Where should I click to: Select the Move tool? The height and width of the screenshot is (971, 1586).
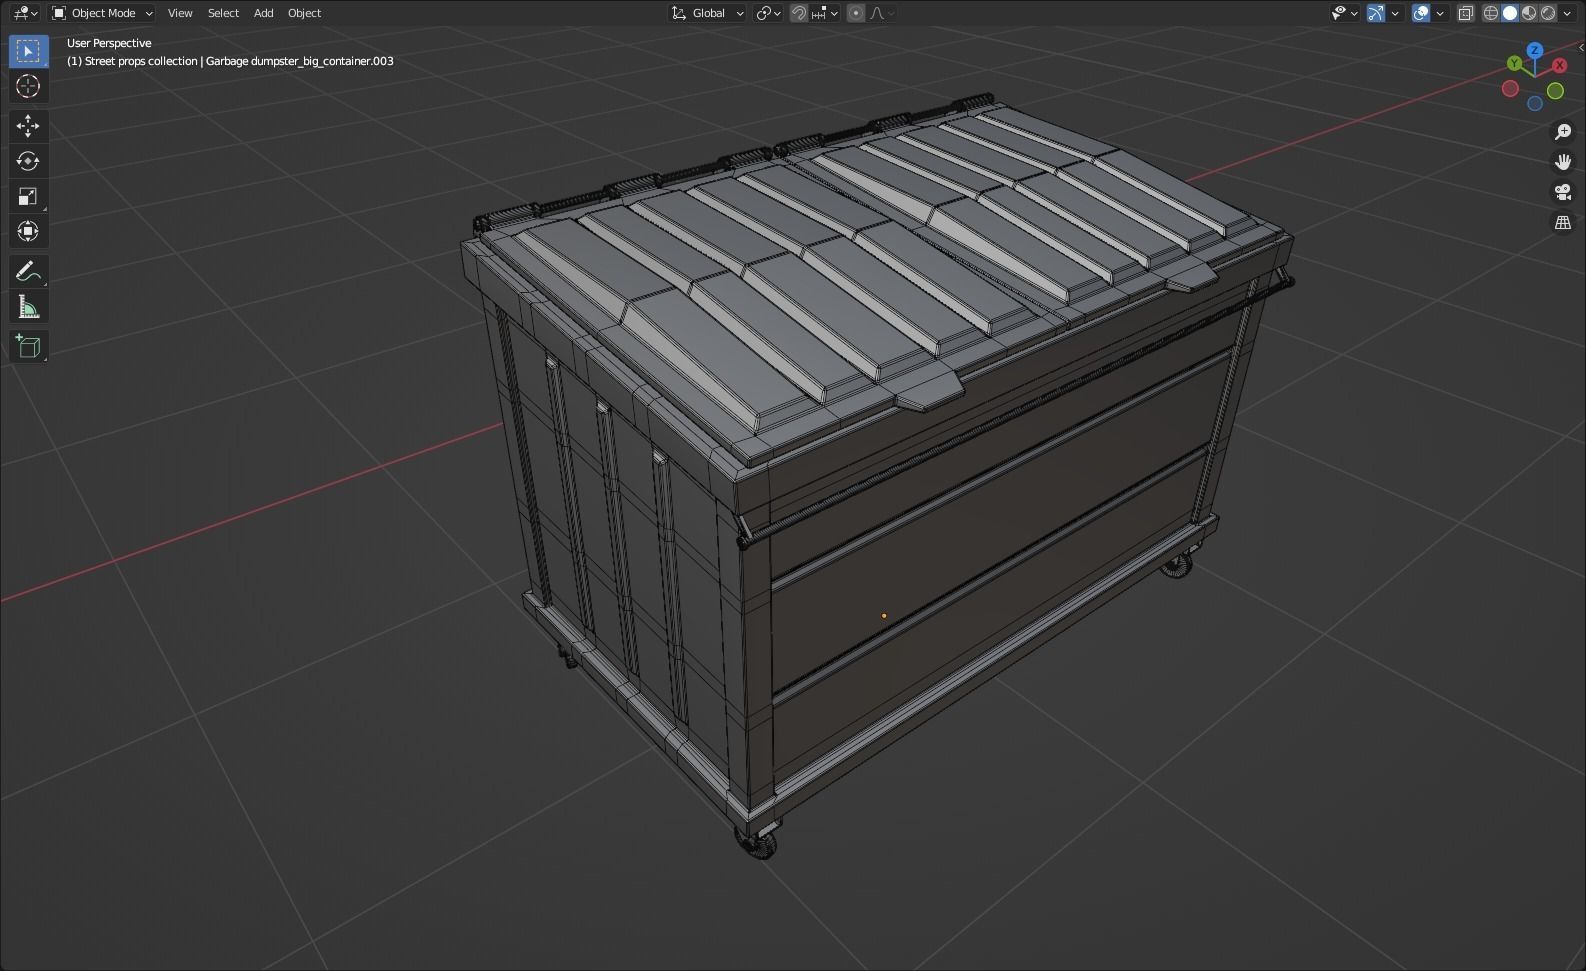pos(28,125)
